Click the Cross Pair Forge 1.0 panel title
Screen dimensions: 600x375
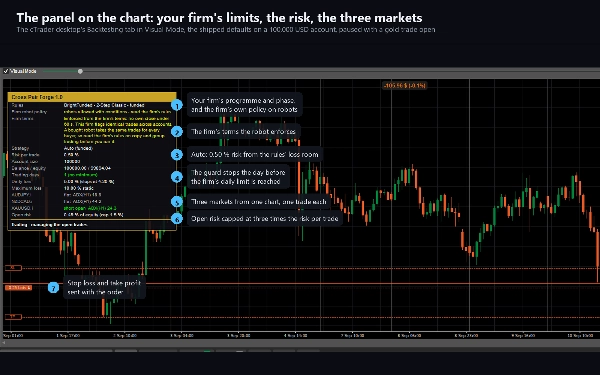pos(37,97)
